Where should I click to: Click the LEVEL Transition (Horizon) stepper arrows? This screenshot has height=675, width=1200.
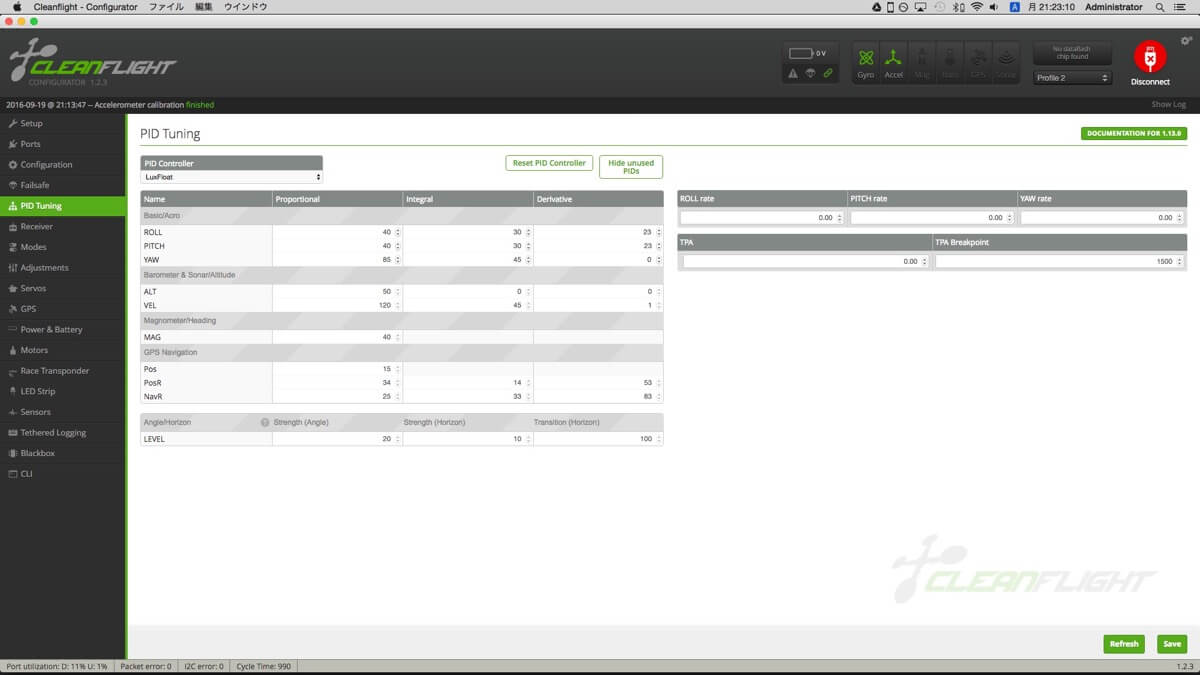click(659, 439)
